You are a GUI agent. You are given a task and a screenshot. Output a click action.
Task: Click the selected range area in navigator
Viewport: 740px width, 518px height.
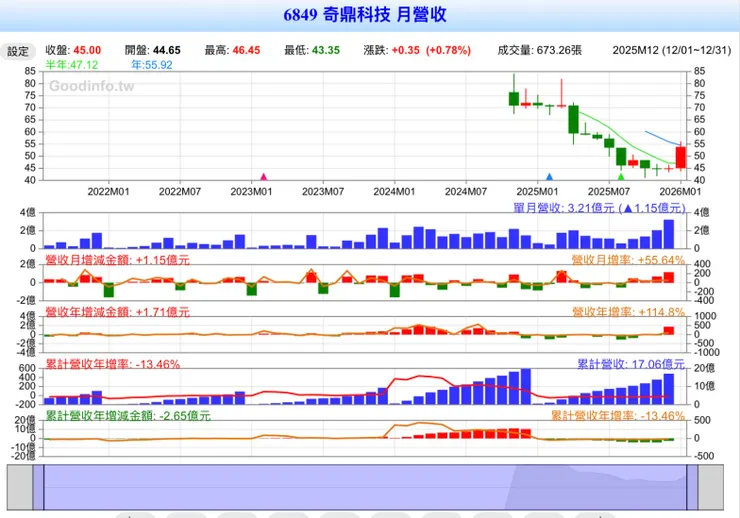point(365,487)
